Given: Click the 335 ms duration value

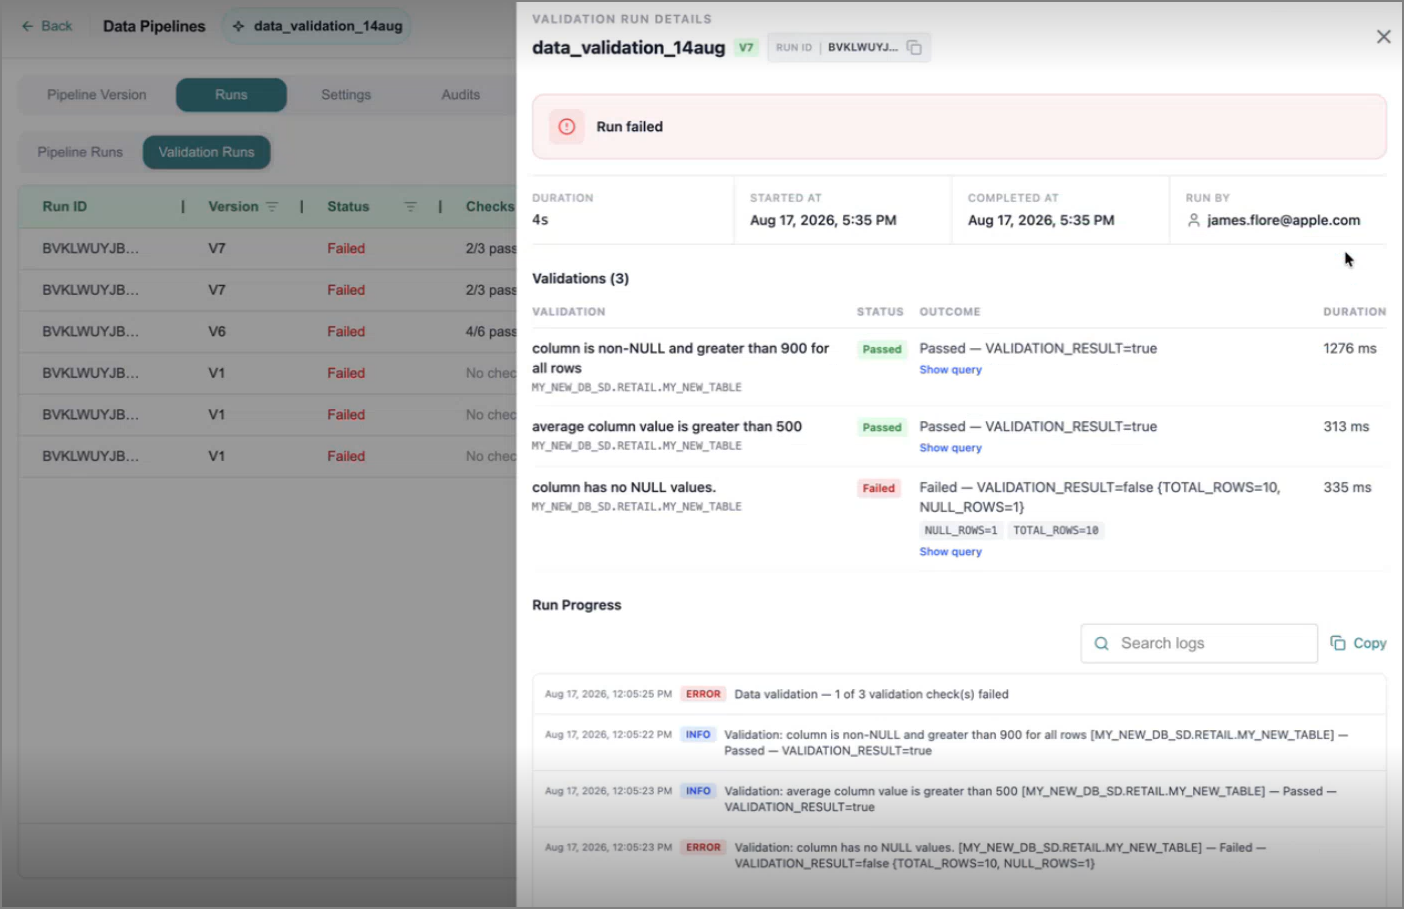Looking at the screenshot, I should pos(1347,487).
